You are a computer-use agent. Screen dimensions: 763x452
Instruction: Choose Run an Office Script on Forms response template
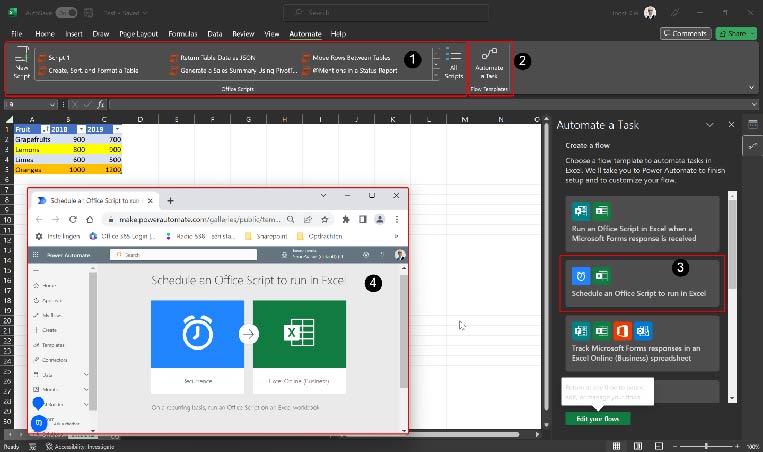[x=642, y=224]
